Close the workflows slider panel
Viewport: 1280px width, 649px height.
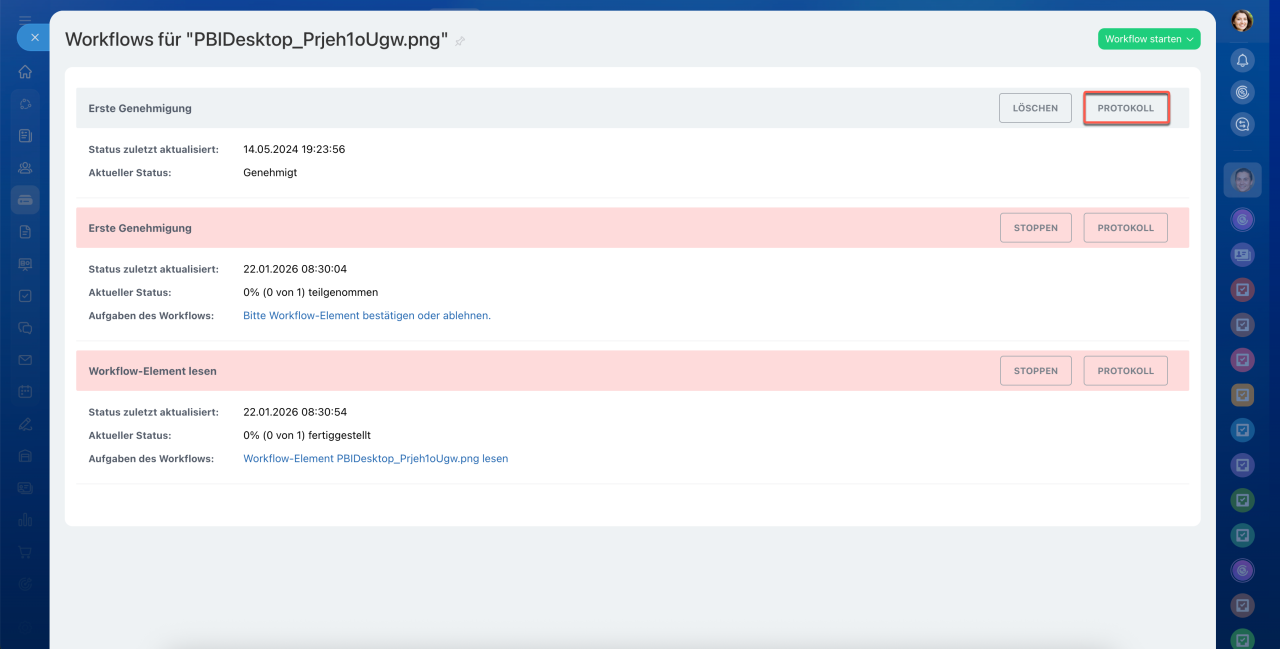coord(34,37)
